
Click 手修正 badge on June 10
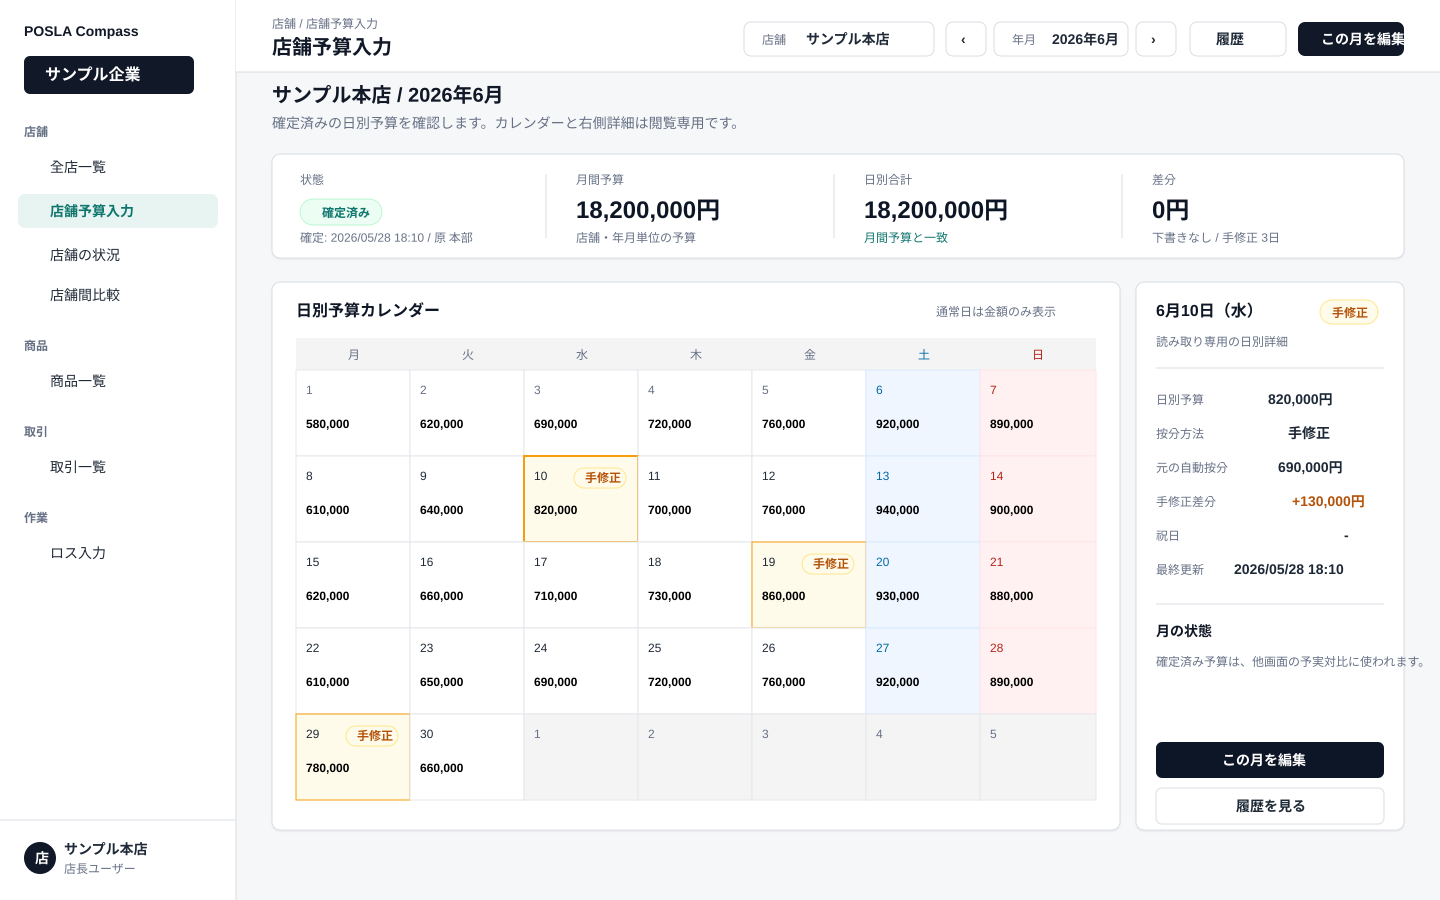(x=600, y=478)
